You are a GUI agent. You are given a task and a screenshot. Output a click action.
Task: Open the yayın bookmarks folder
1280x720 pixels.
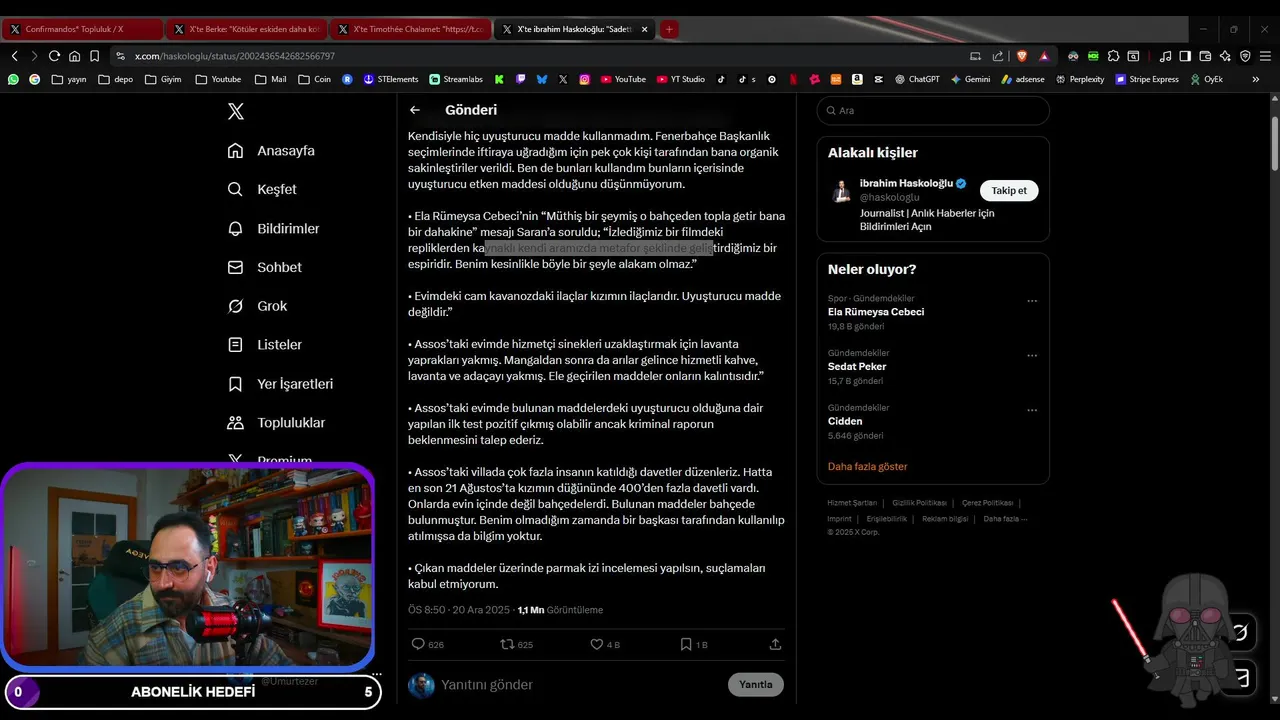pyautogui.click(x=69, y=79)
